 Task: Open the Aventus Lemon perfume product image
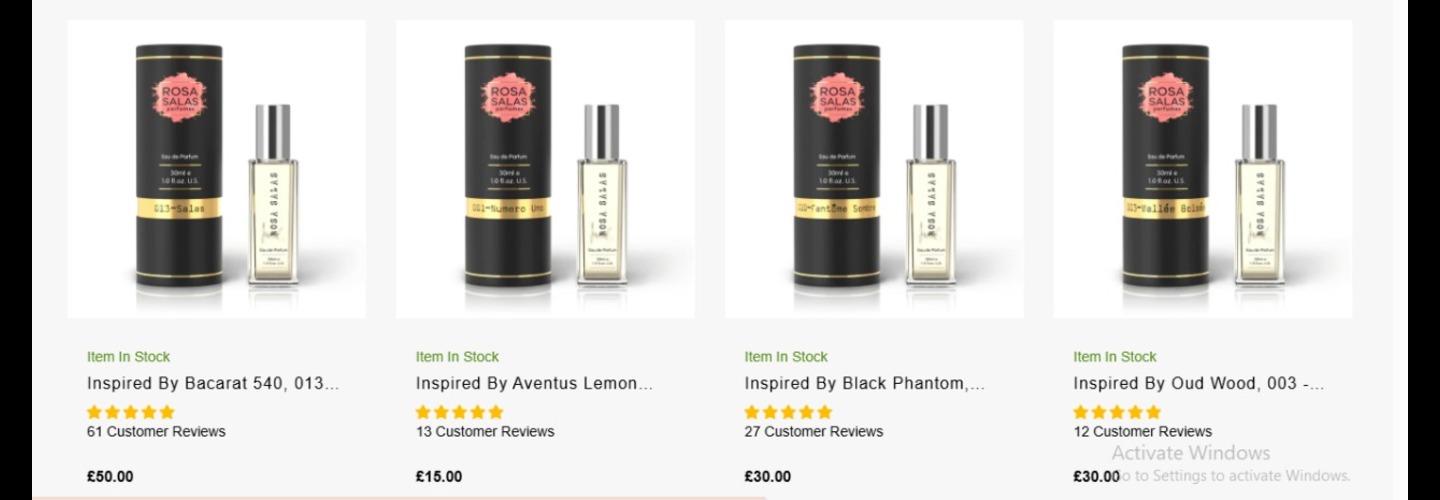(545, 169)
